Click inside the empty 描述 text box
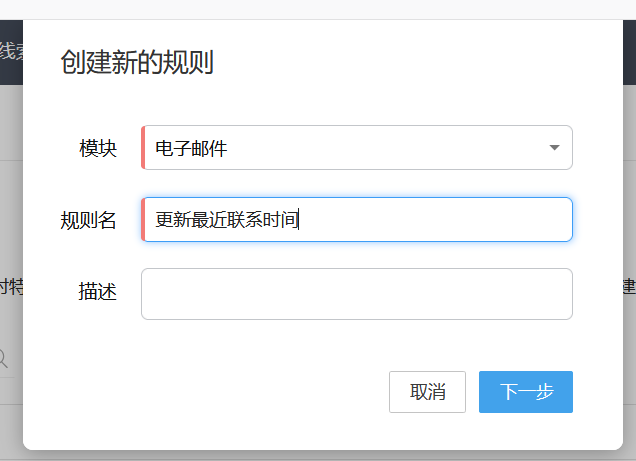 click(x=356, y=294)
